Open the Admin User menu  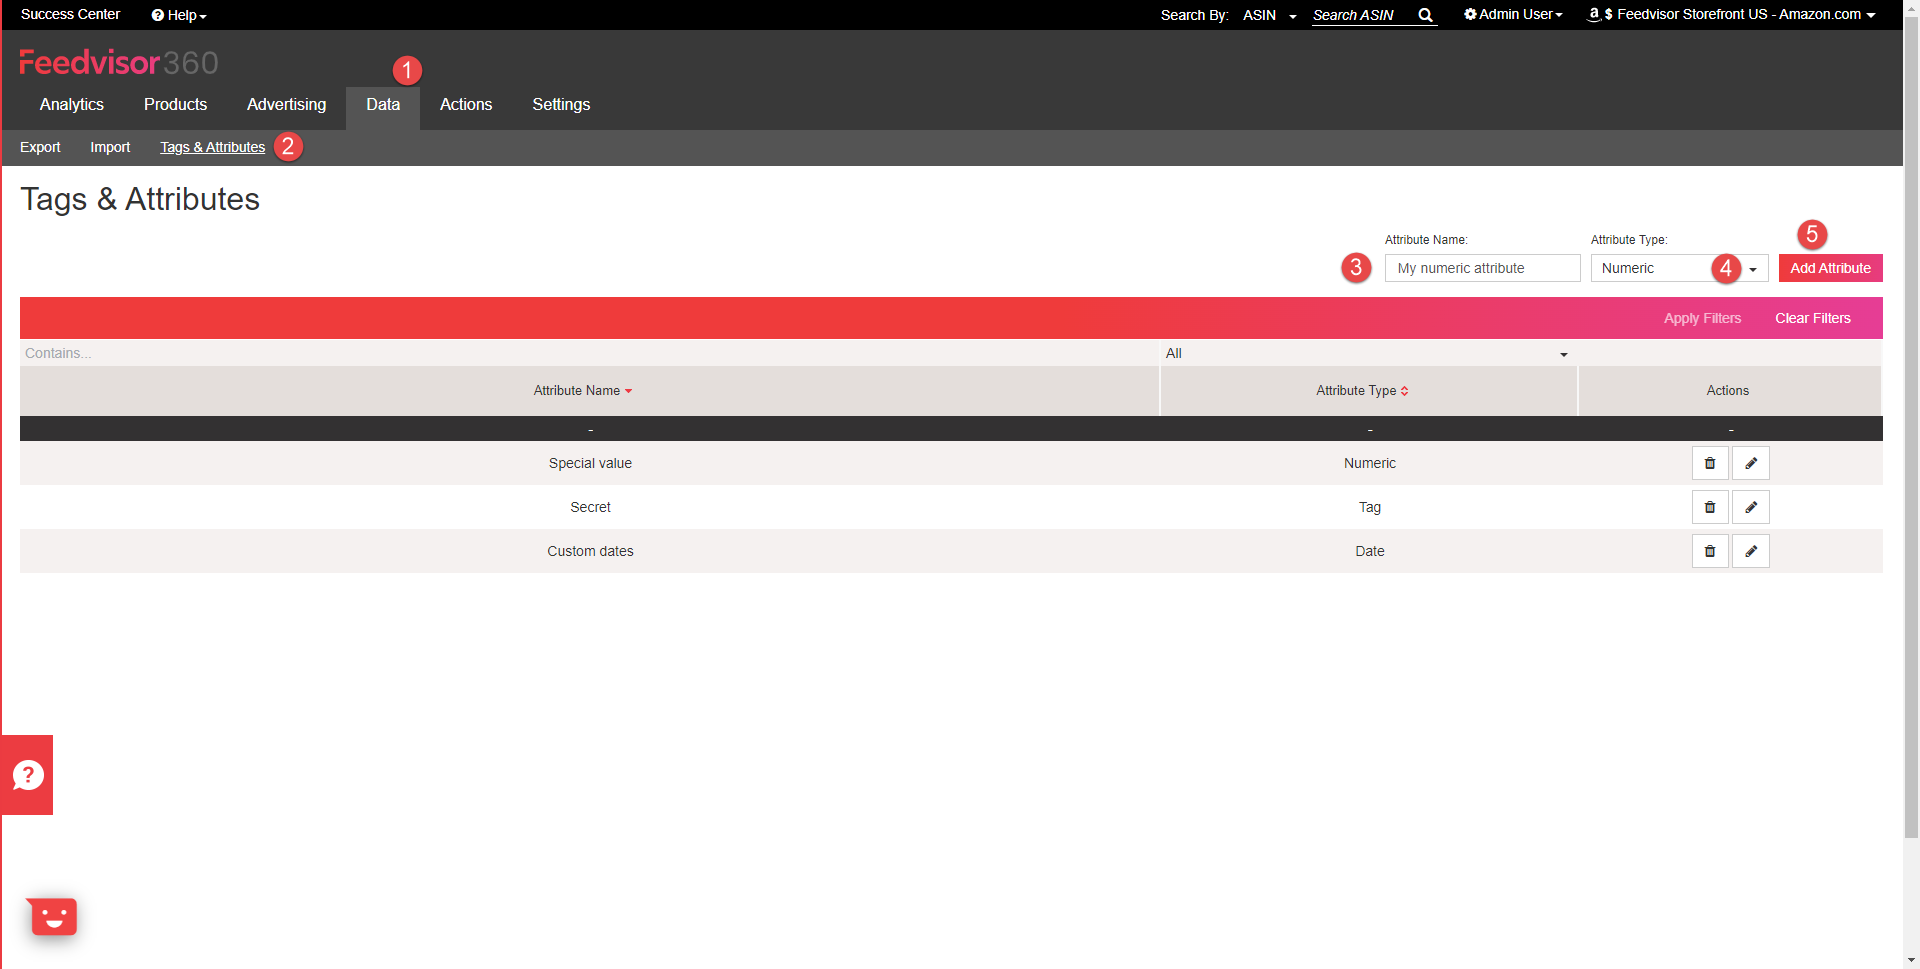tap(1513, 15)
